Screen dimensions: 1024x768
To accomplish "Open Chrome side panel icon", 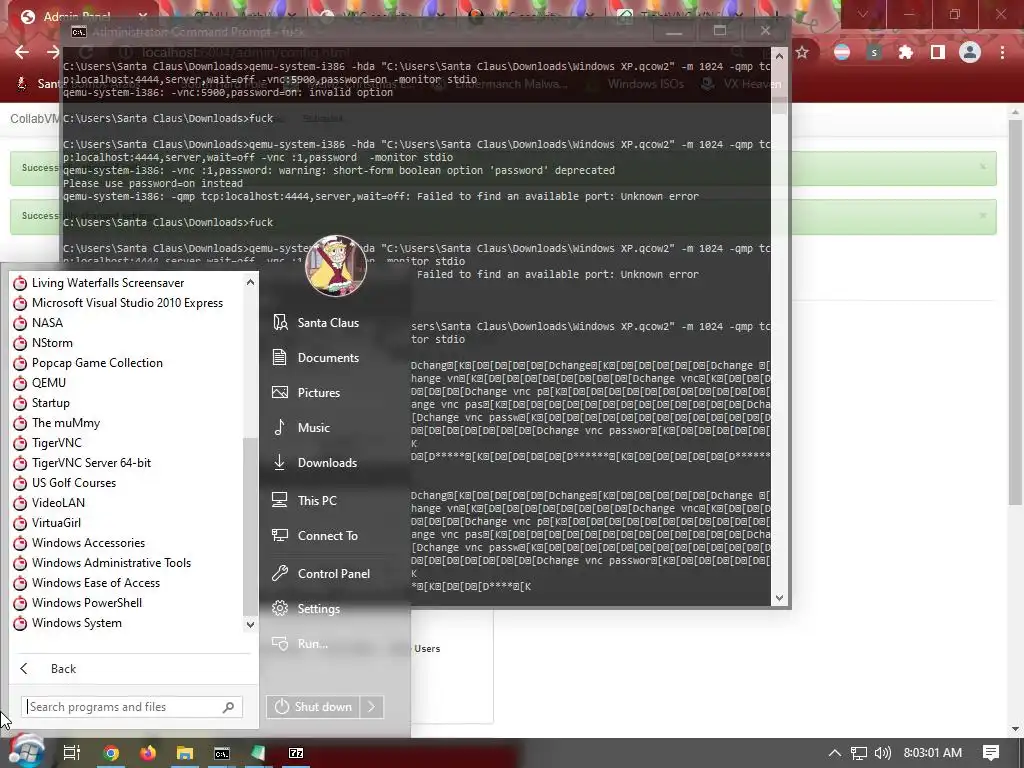I will (938, 52).
